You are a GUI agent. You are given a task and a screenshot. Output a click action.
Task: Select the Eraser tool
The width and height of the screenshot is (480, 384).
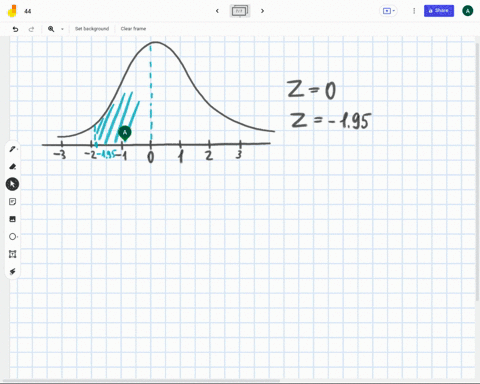pyautogui.click(x=12, y=166)
